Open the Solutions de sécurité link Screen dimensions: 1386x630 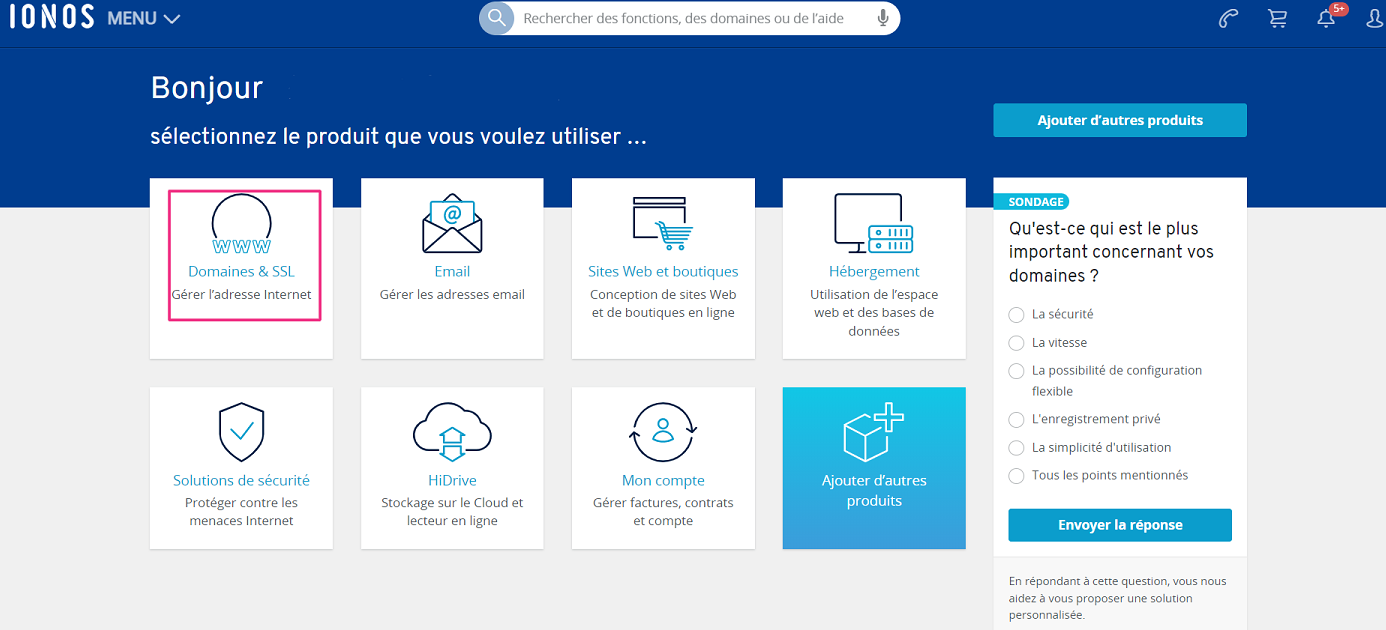[241, 480]
